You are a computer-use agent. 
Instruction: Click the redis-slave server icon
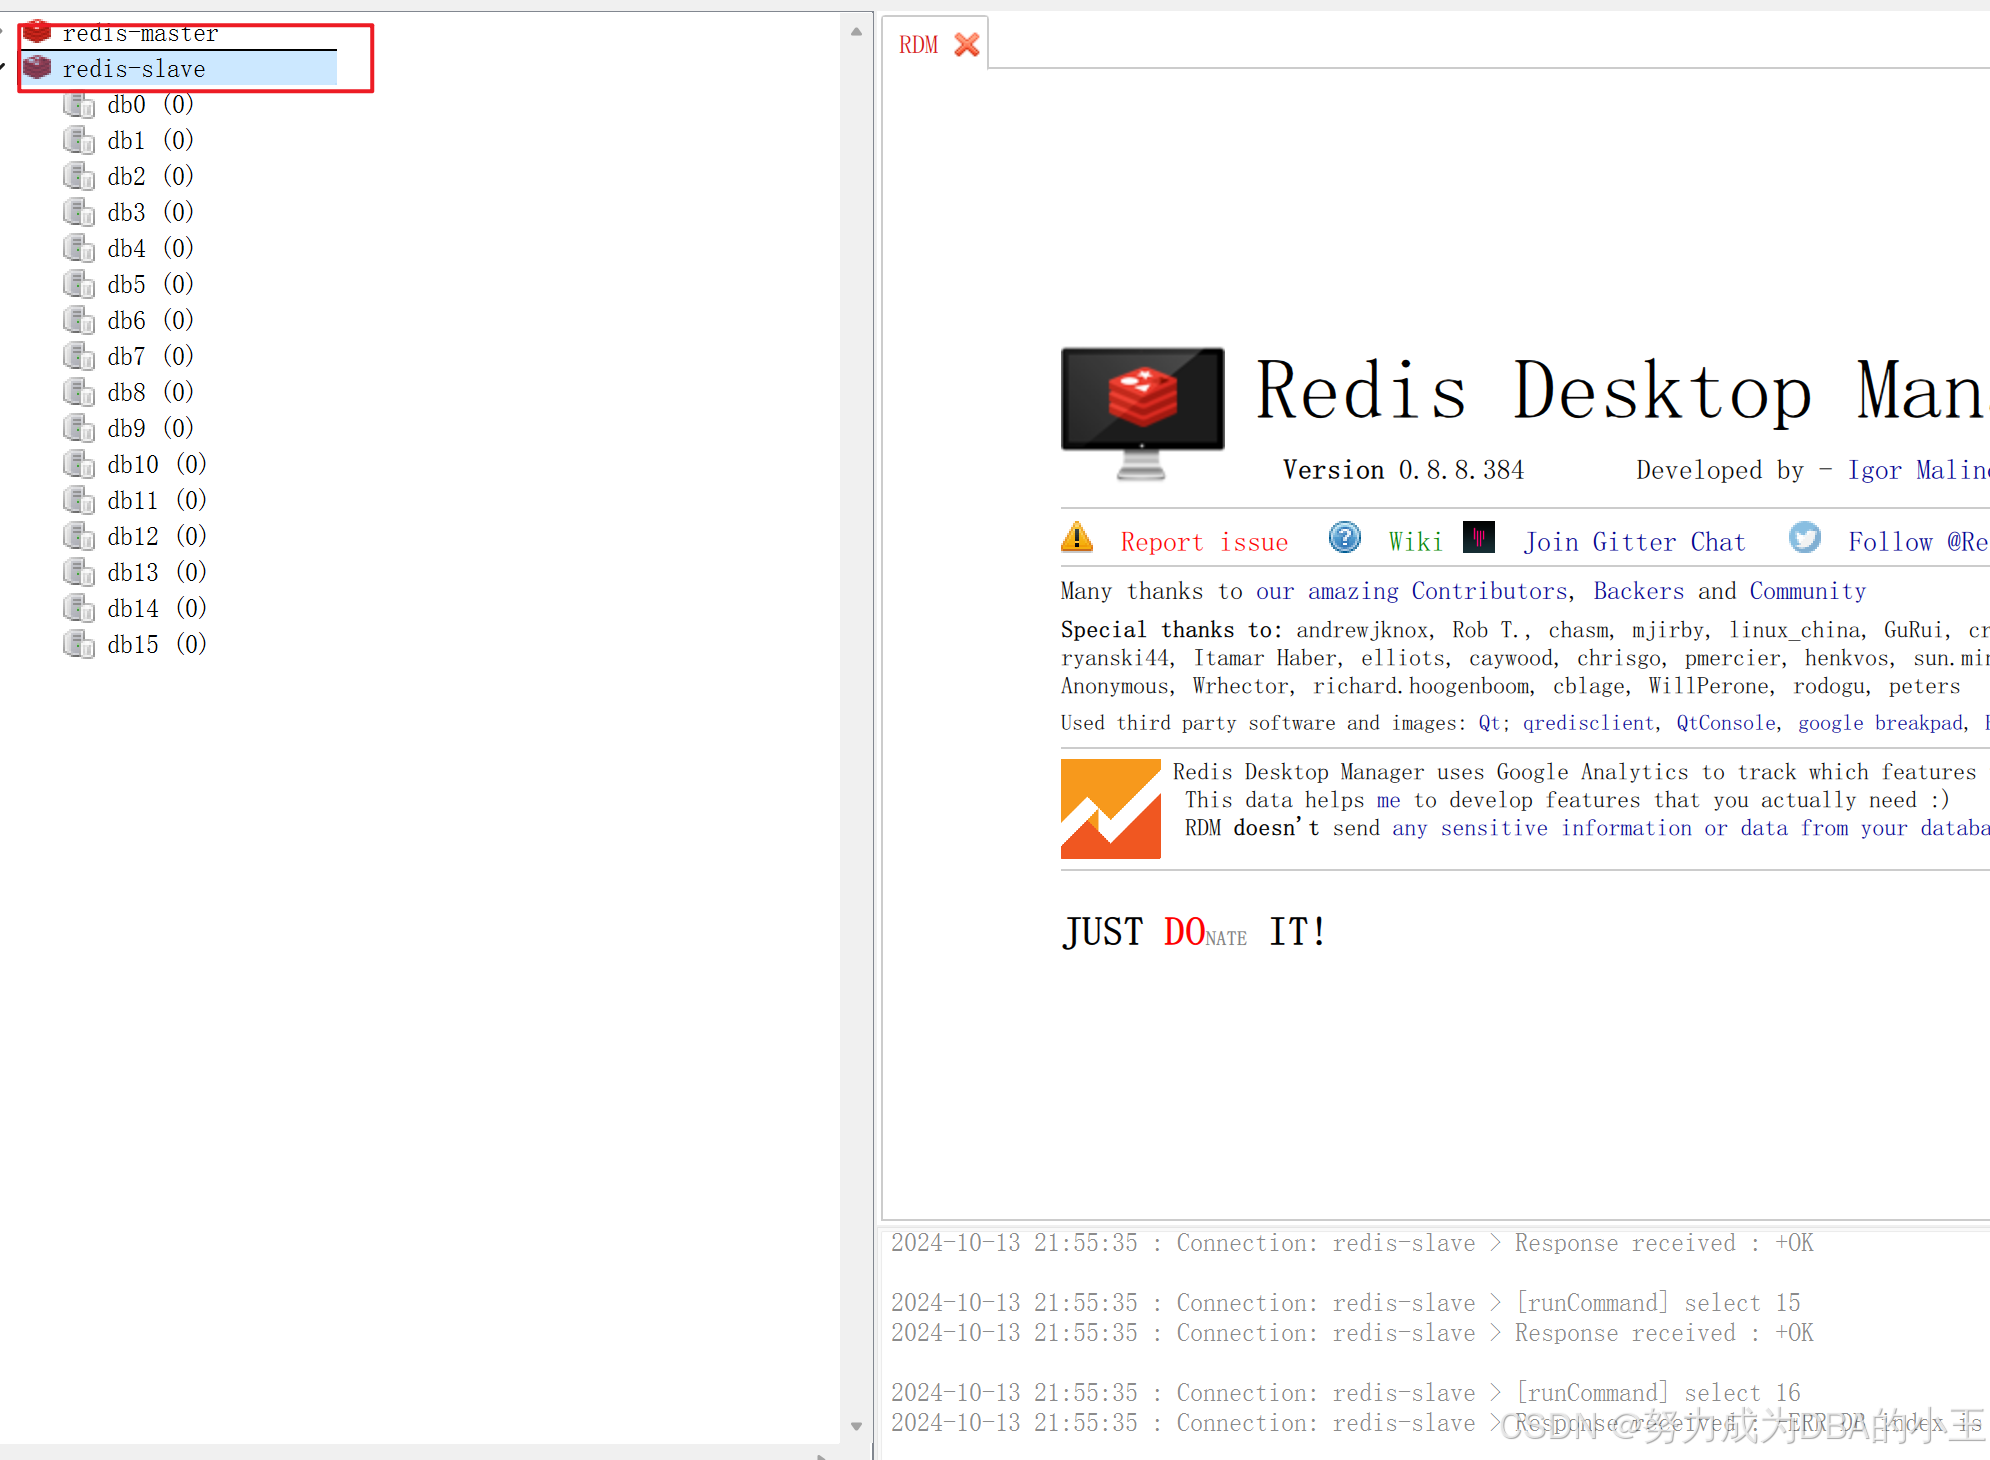(x=37, y=68)
